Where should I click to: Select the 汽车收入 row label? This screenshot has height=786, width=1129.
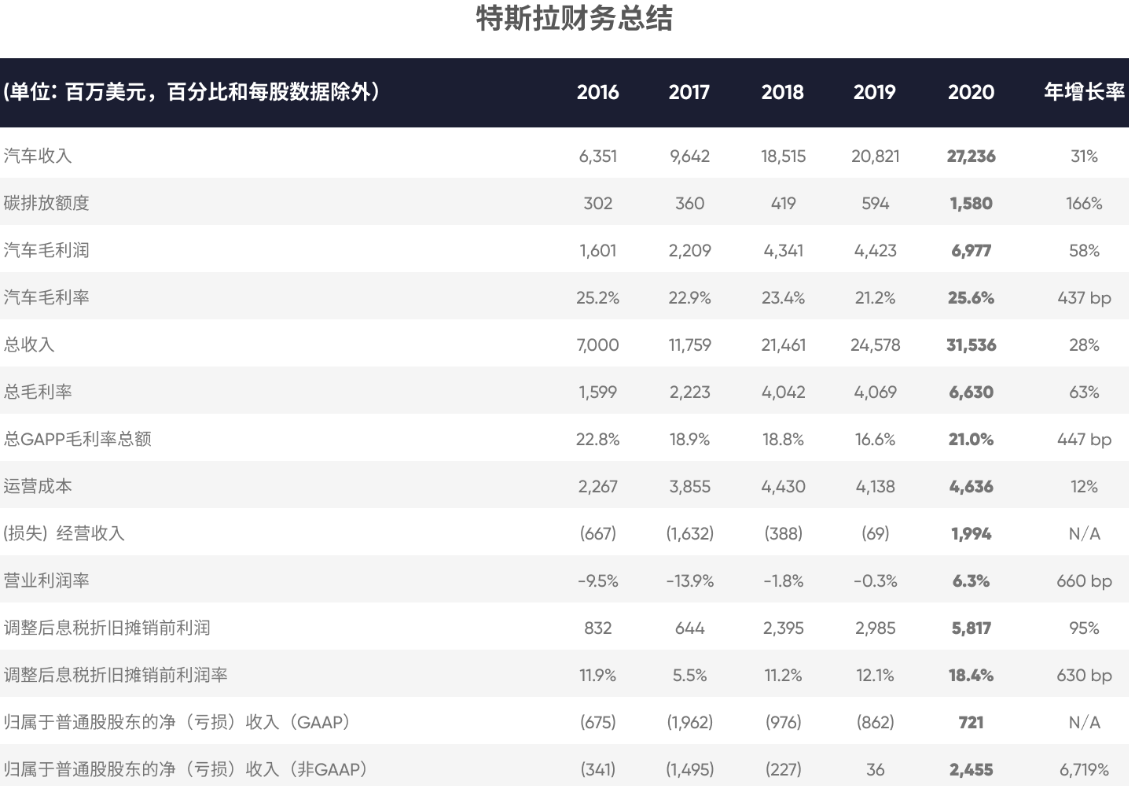[38, 156]
